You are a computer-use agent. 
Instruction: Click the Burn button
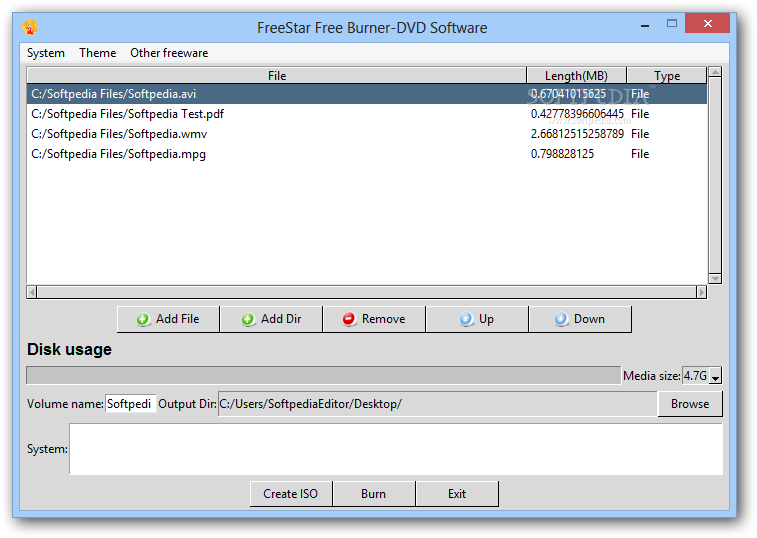(374, 494)
